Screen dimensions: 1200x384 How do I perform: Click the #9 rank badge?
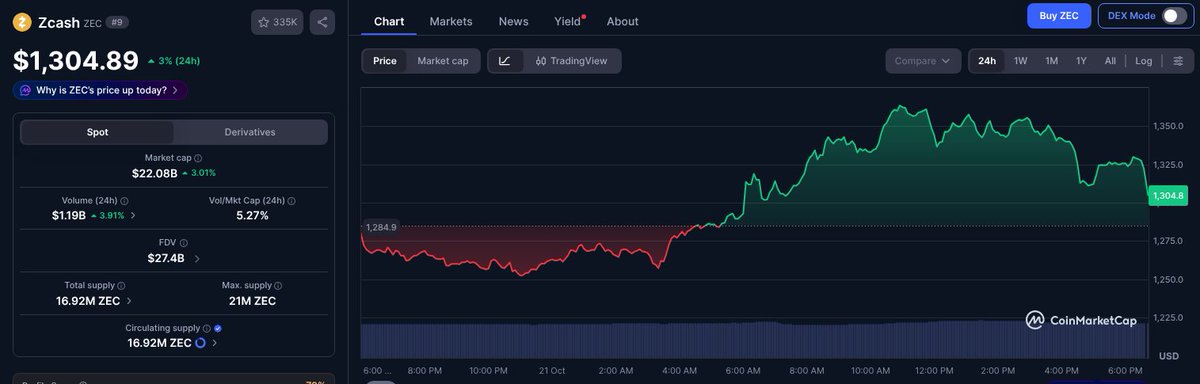click(117, 22)
